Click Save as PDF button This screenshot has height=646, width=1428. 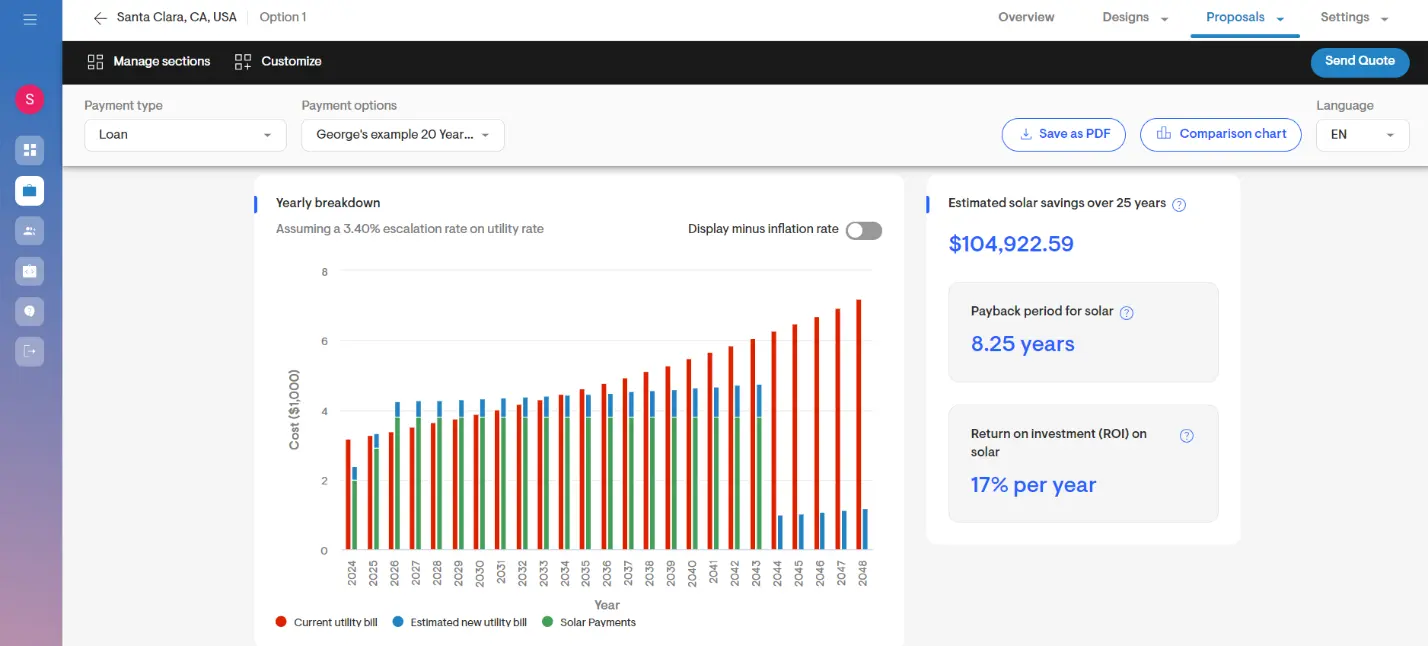coord(1064,135)
